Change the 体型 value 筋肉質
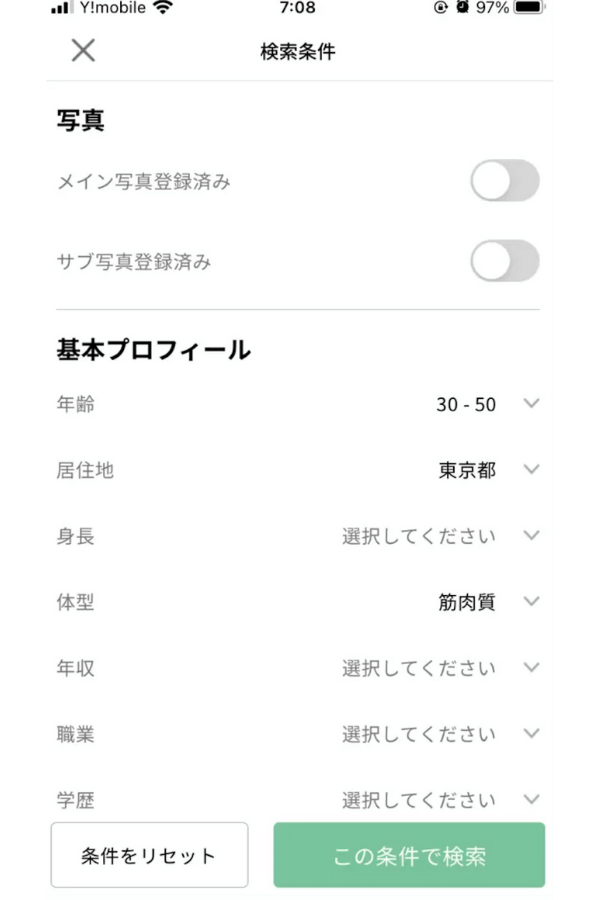Image resolution: width=600 pixels, height=900 pixels. (467, 602)
